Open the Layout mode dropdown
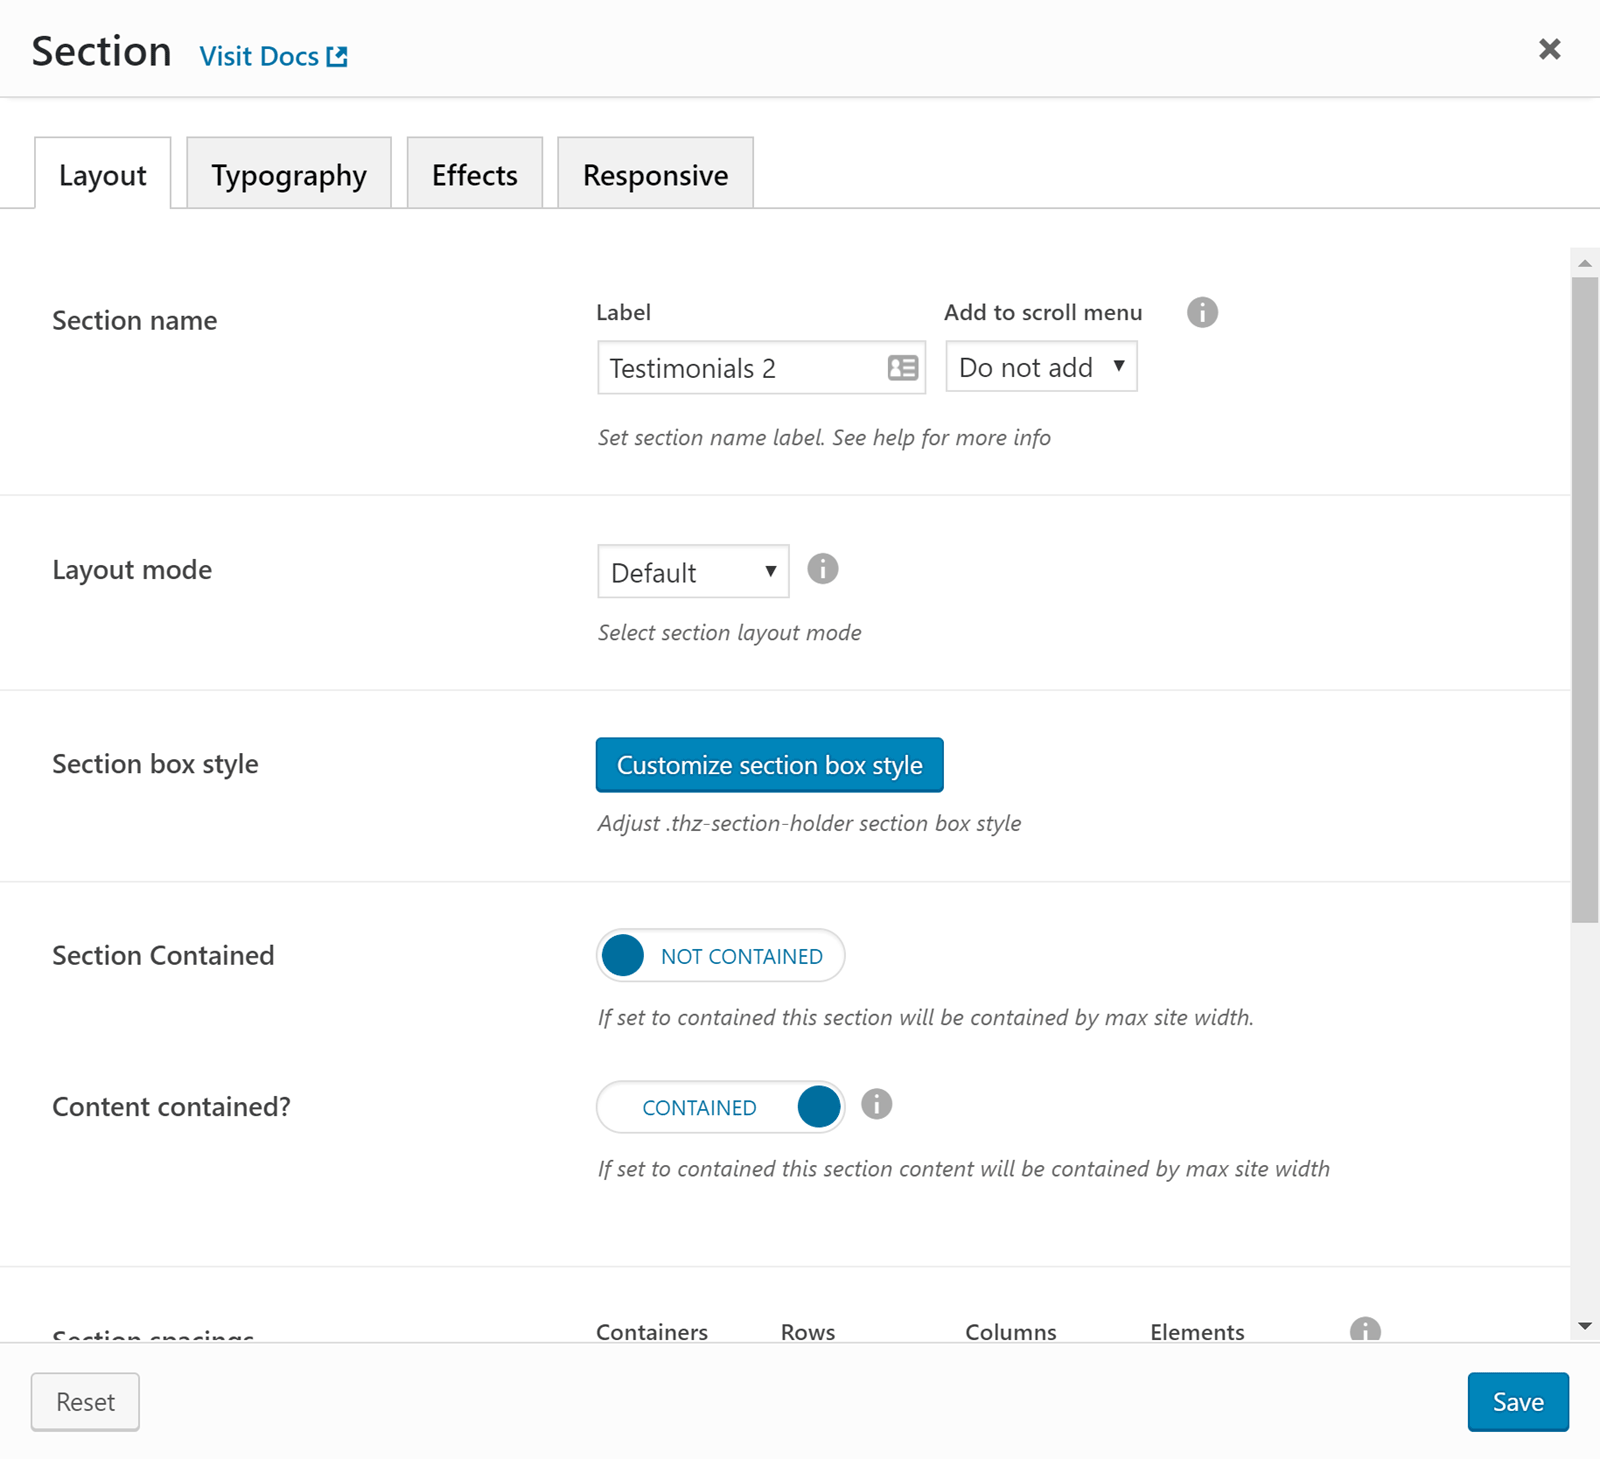1600x1459 pixels. click(693, 572)
